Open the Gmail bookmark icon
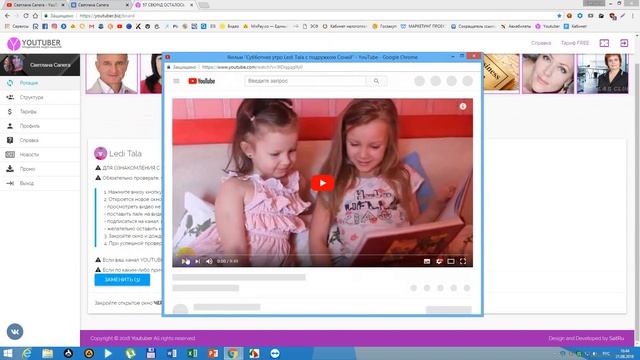Image resolution: width=640 pixels, height=360 pixels. (91, 26)
